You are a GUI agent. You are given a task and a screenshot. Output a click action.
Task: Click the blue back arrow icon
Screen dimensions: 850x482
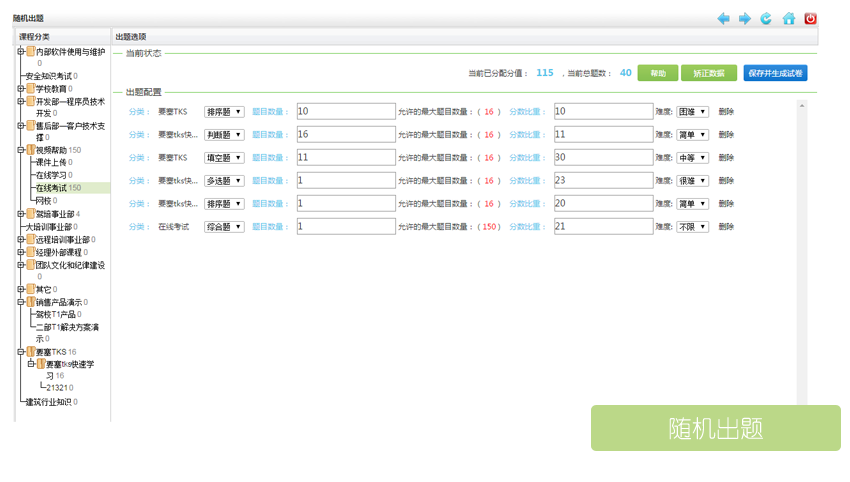pyautogui.click(x=723, y=18)
